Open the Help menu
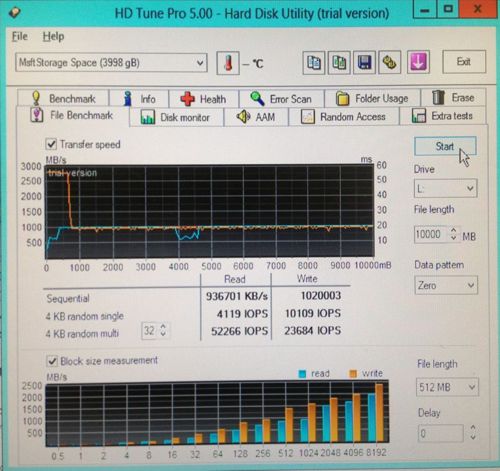Viewport: 500px width, 471px height. [53, 36]
